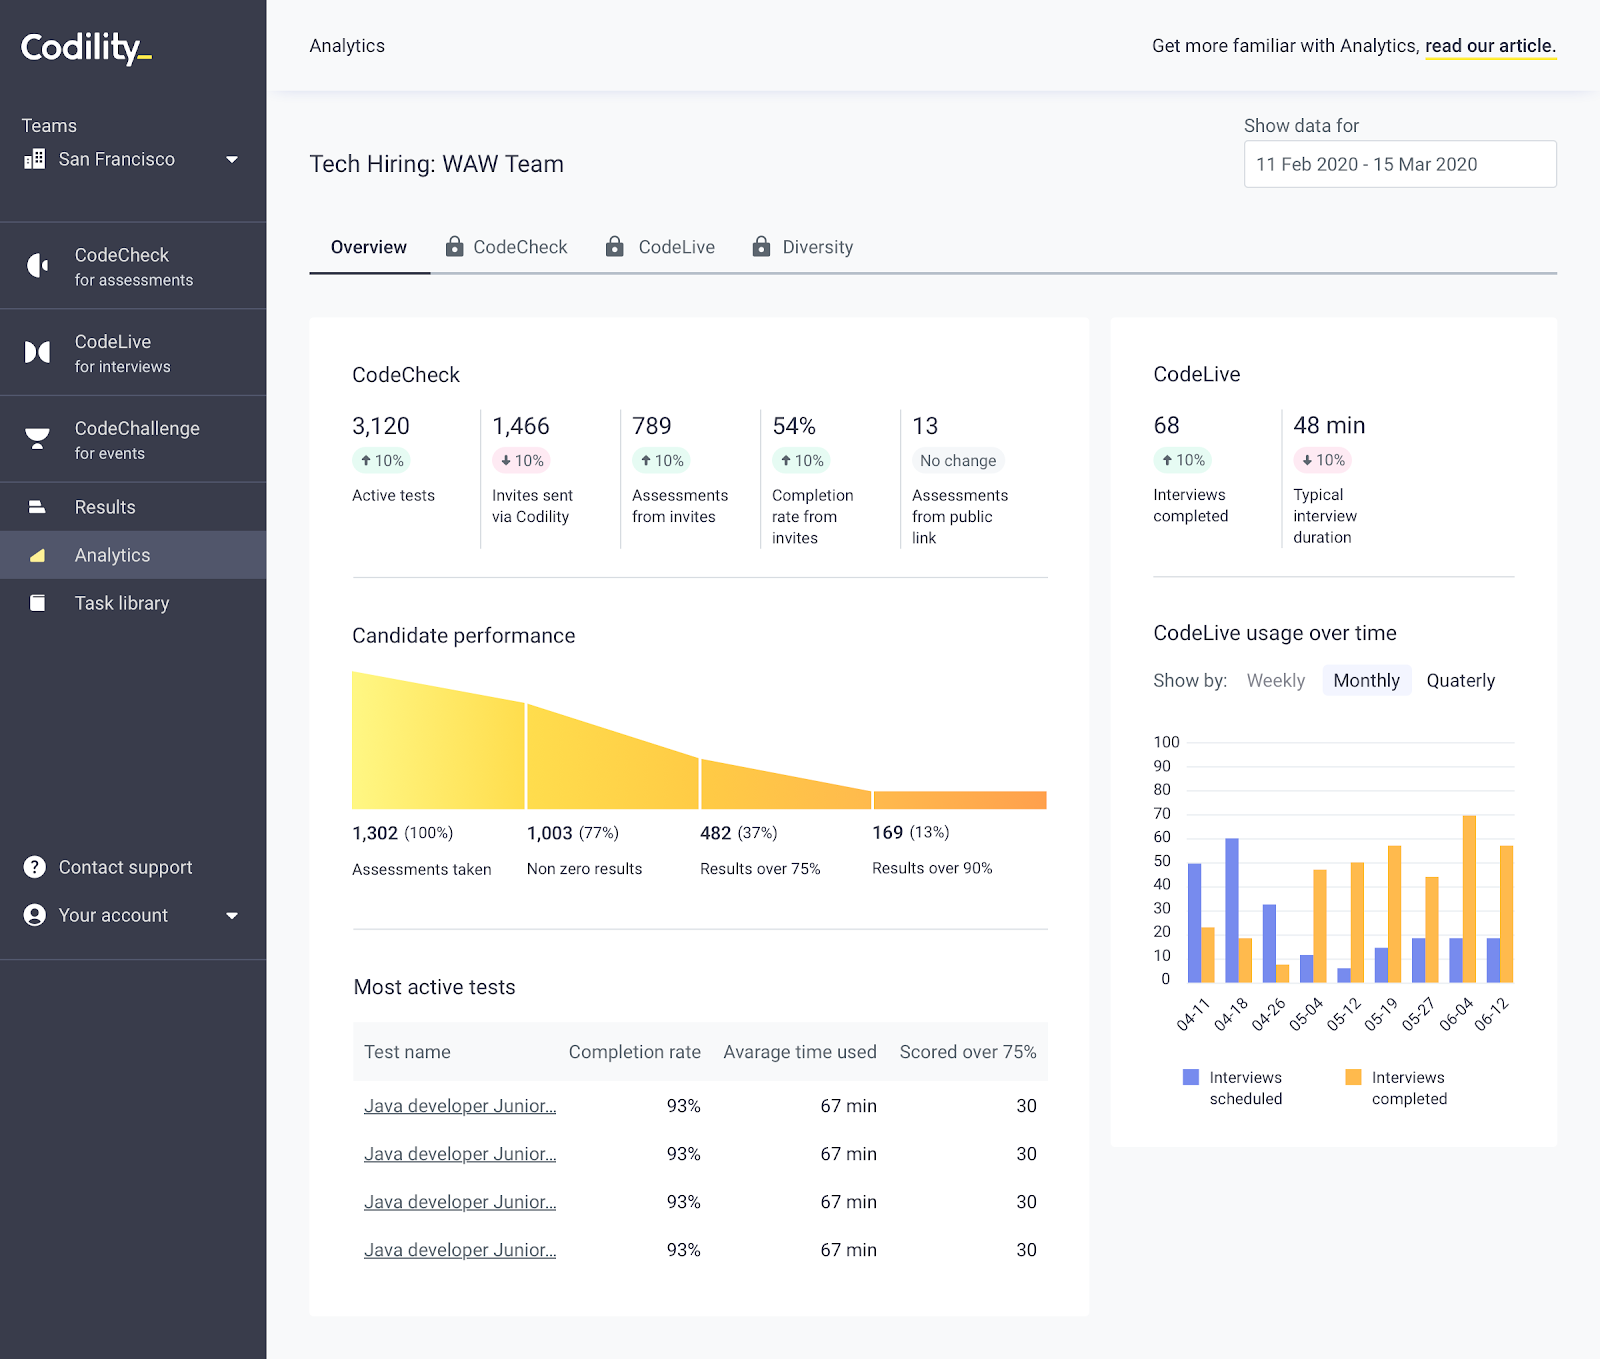Select Analytics in the sidebar
1600x1359 pixels.
tap(133, 555)
